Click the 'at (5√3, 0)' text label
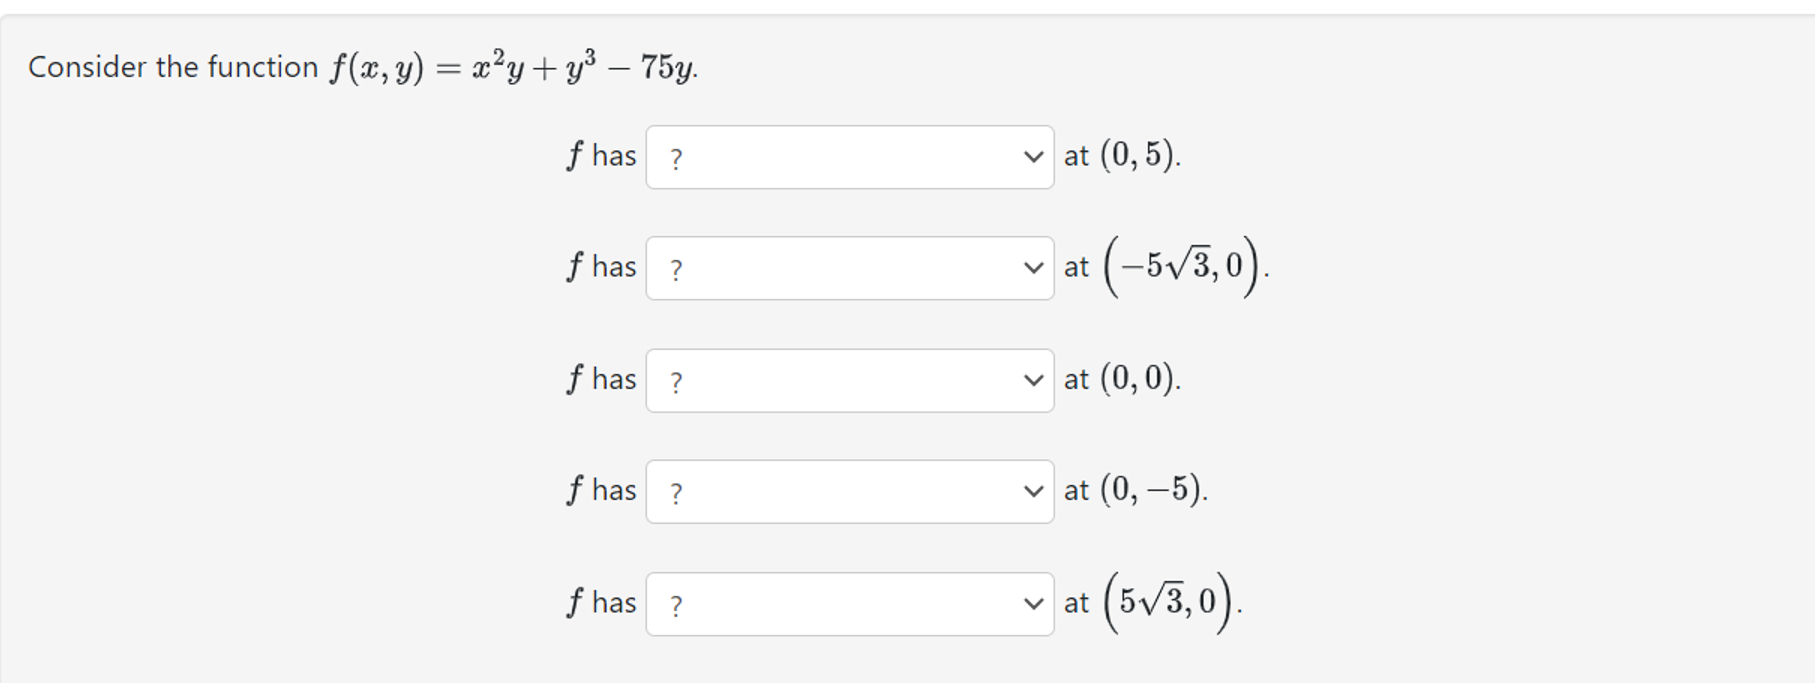Image resolution: width=1815 pixels, height=683 pixels. (x=1150, y=602)
